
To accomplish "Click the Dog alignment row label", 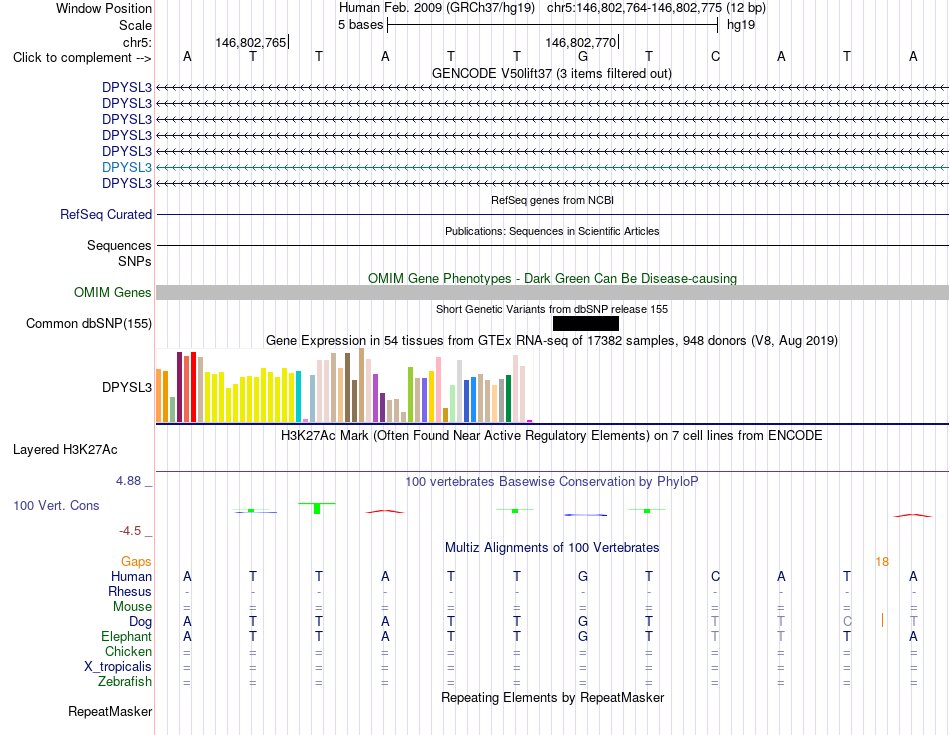I will click(140, 622).
